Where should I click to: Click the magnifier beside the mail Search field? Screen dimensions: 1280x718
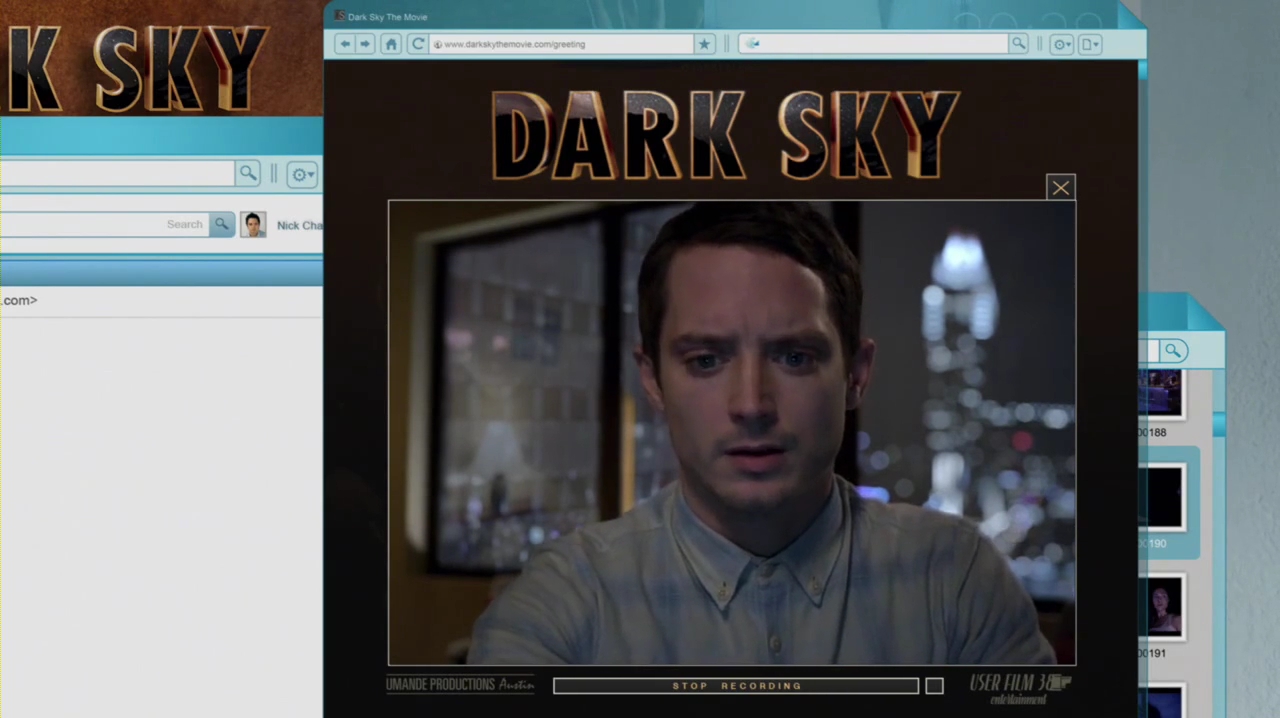[221, 225]
